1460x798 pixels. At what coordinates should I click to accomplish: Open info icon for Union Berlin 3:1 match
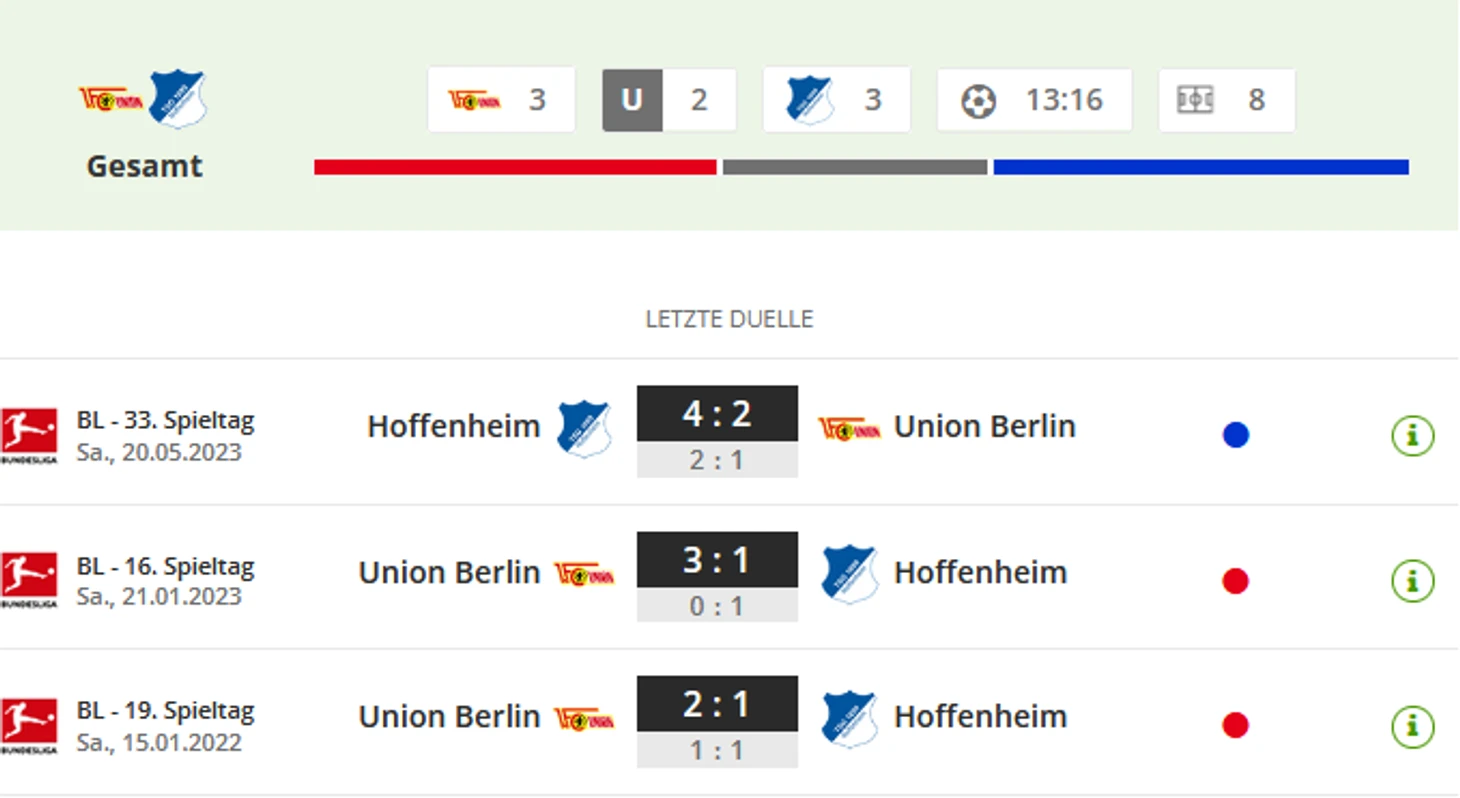1412,580
